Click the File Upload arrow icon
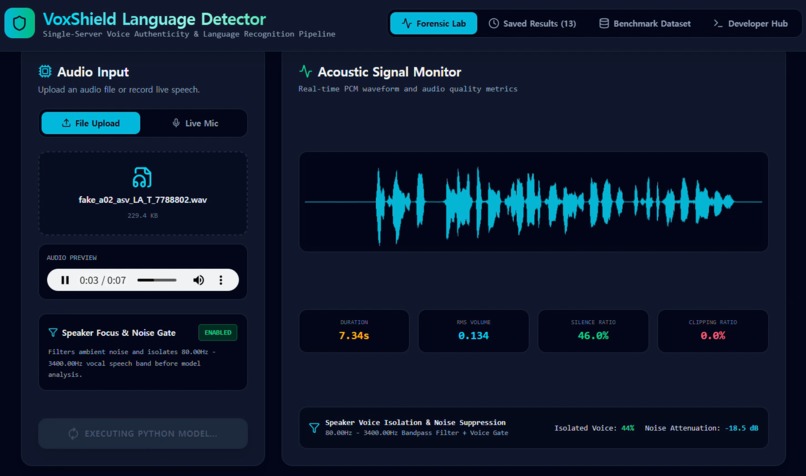Screen dimensions: 806x476 click(x=66, y=123)
